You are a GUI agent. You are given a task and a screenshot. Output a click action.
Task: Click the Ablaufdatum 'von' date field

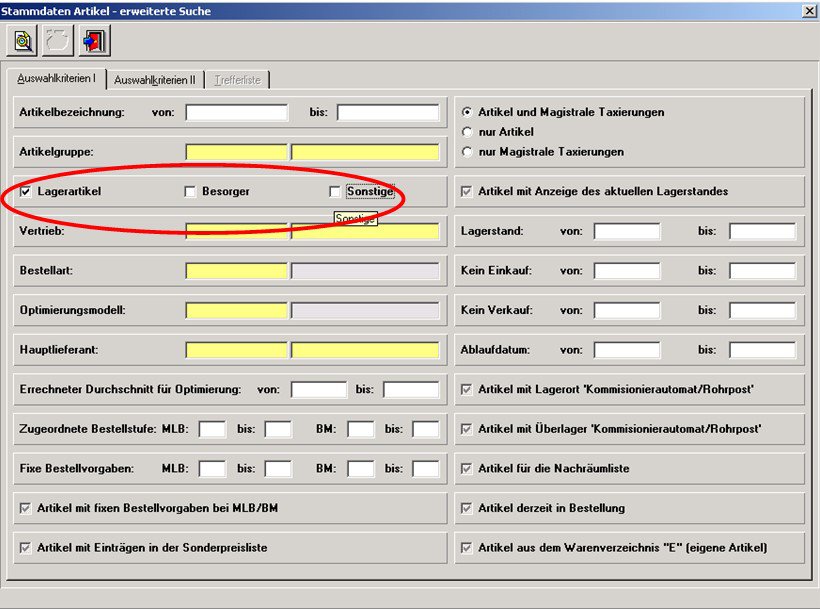[627, 350]
